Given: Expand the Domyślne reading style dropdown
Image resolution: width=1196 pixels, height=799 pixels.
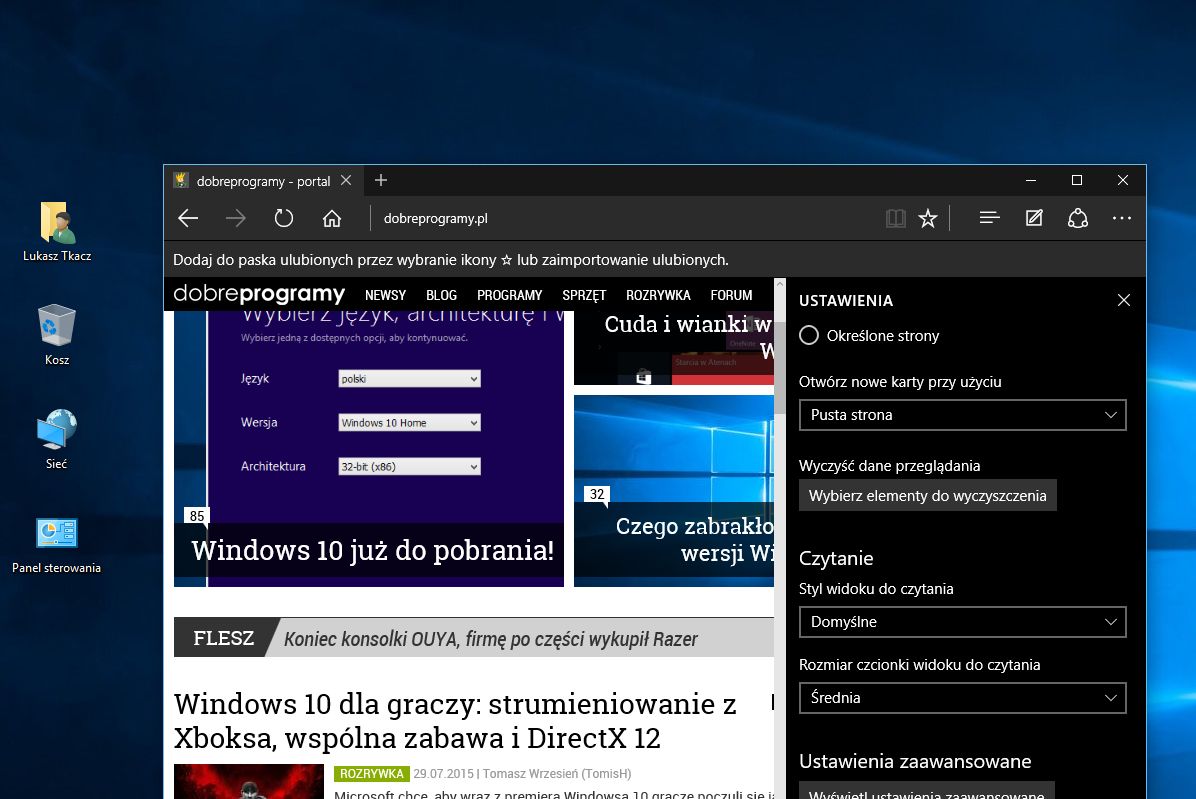Looking at the screenshot, I should pyautogui.click(x=963, y=622).
